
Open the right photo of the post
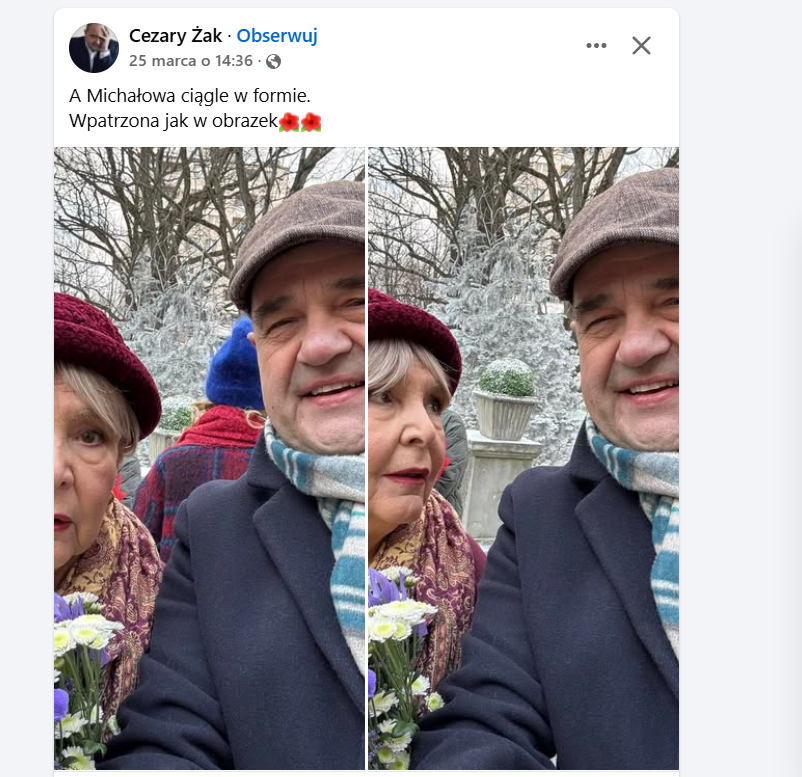[x=523, y=458]
